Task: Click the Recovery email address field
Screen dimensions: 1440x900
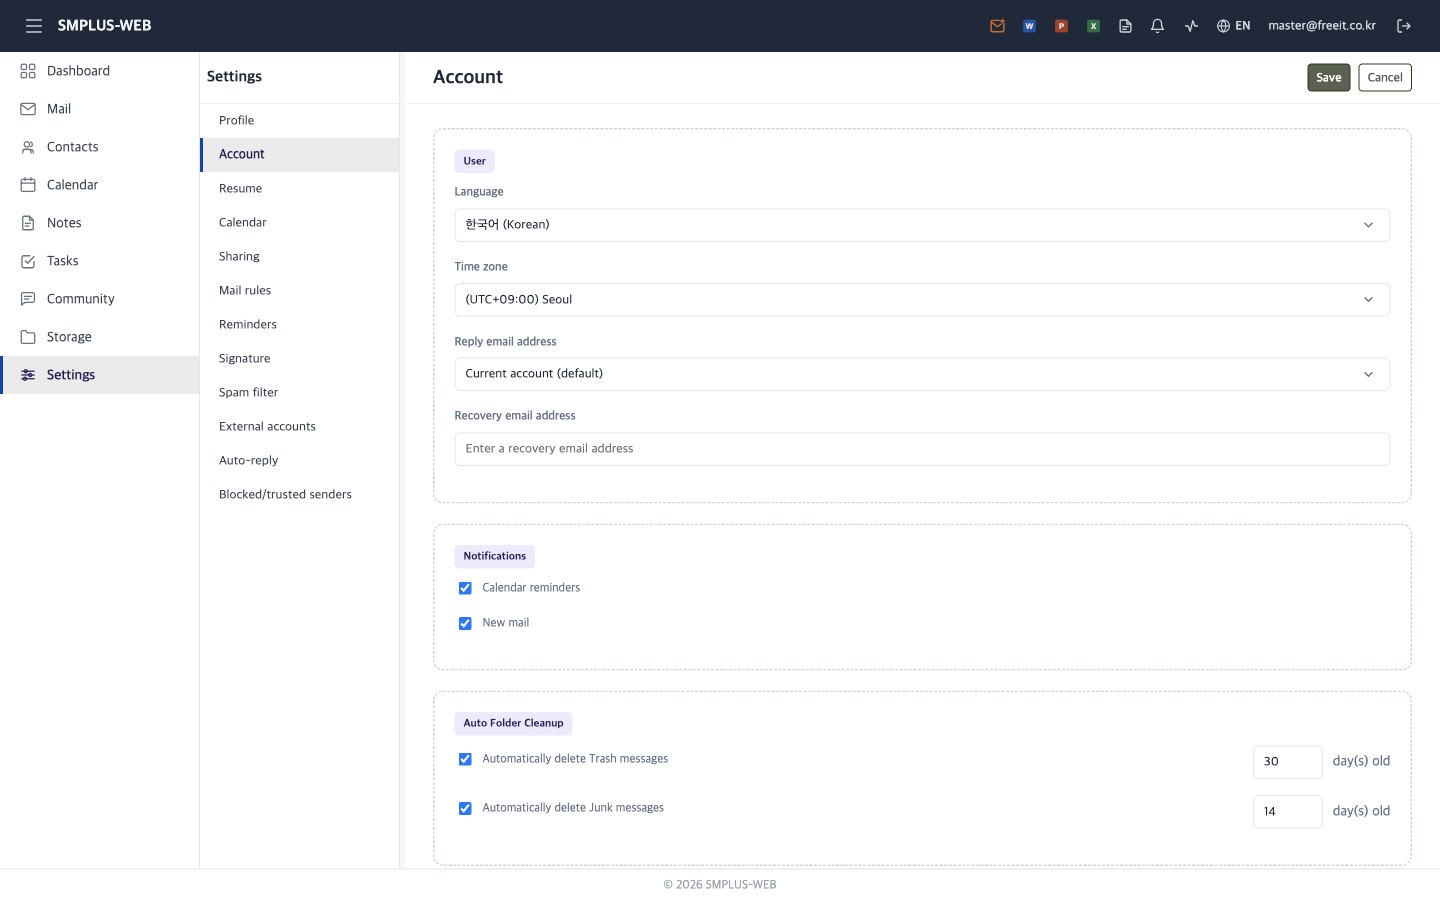Action: 922,449
